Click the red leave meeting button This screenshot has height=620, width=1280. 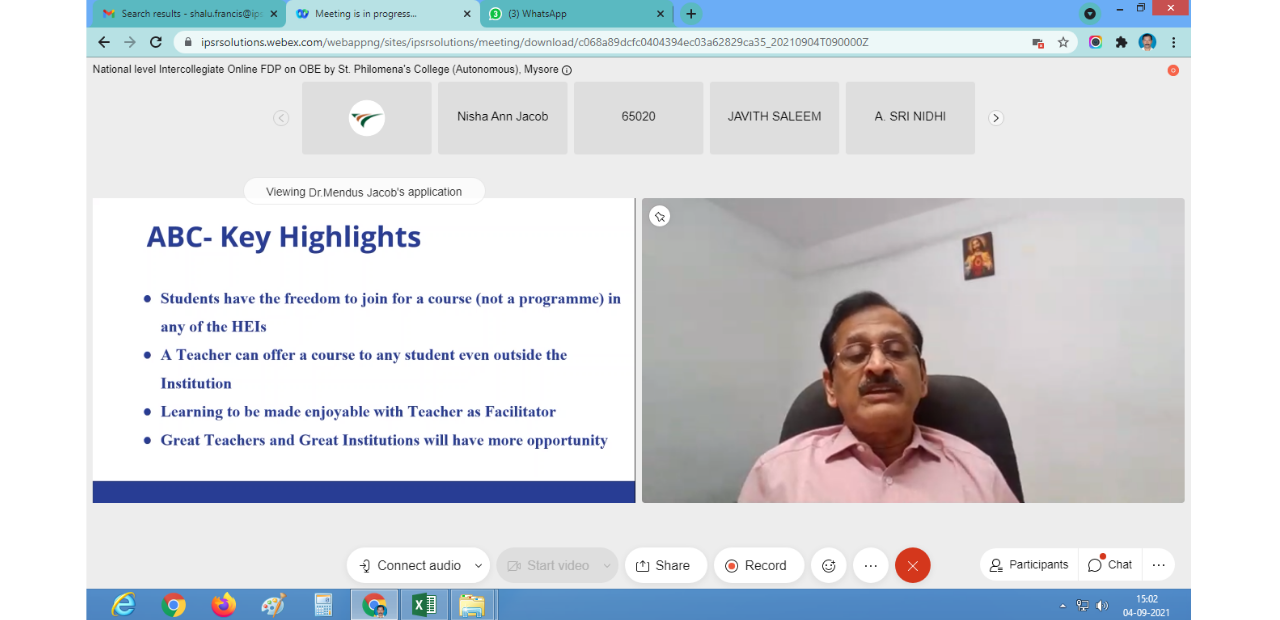pyautogui.click(x=912, y=565)
